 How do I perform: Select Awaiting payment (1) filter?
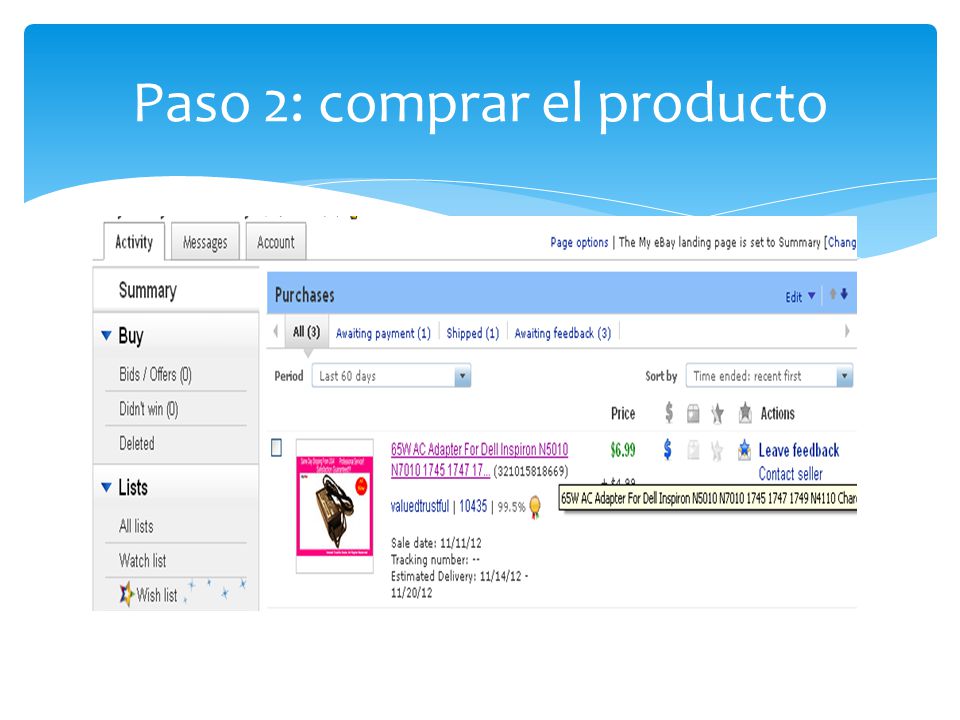coord(383,334)
